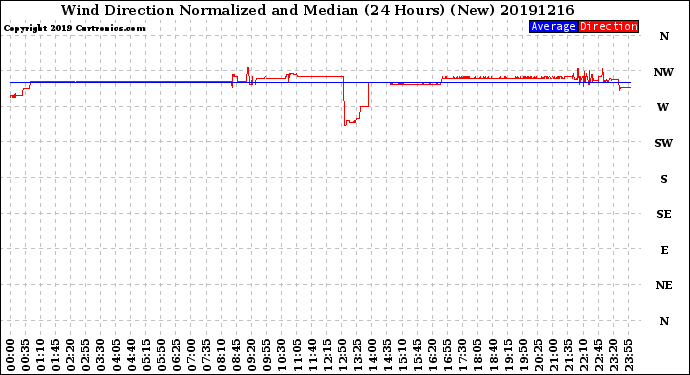Click the "N" label just below NE

tap(664, 321)
